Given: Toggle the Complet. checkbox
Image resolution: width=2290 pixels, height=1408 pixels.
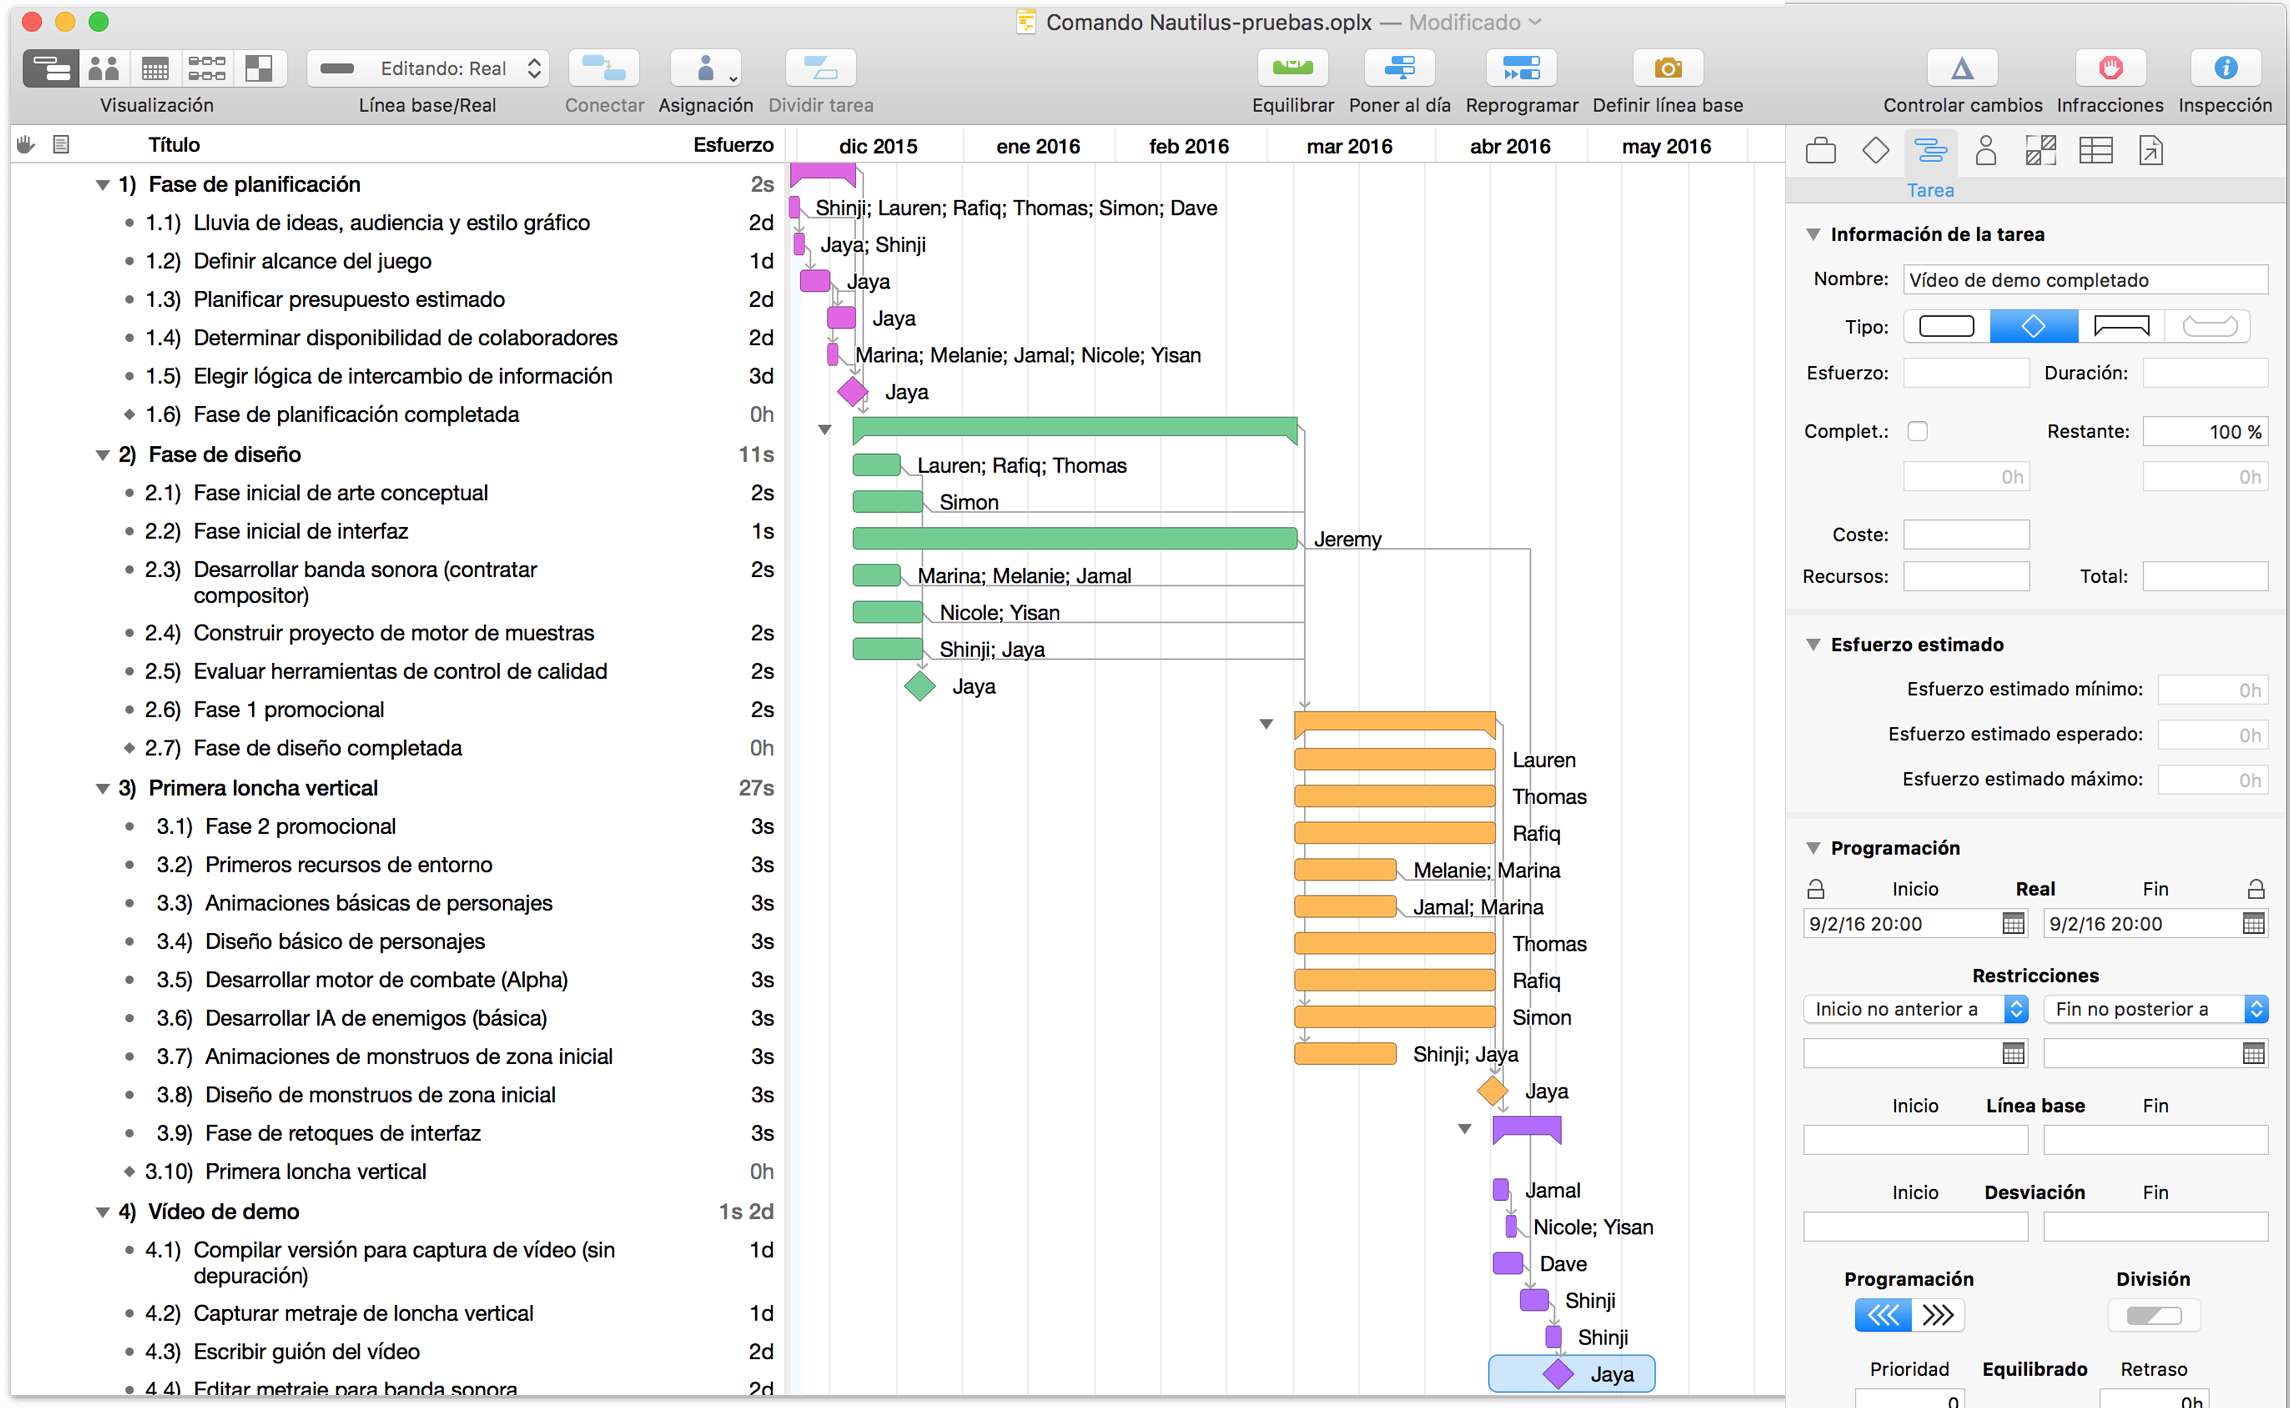Looking at the screenshot, I should click(1917, 431).
